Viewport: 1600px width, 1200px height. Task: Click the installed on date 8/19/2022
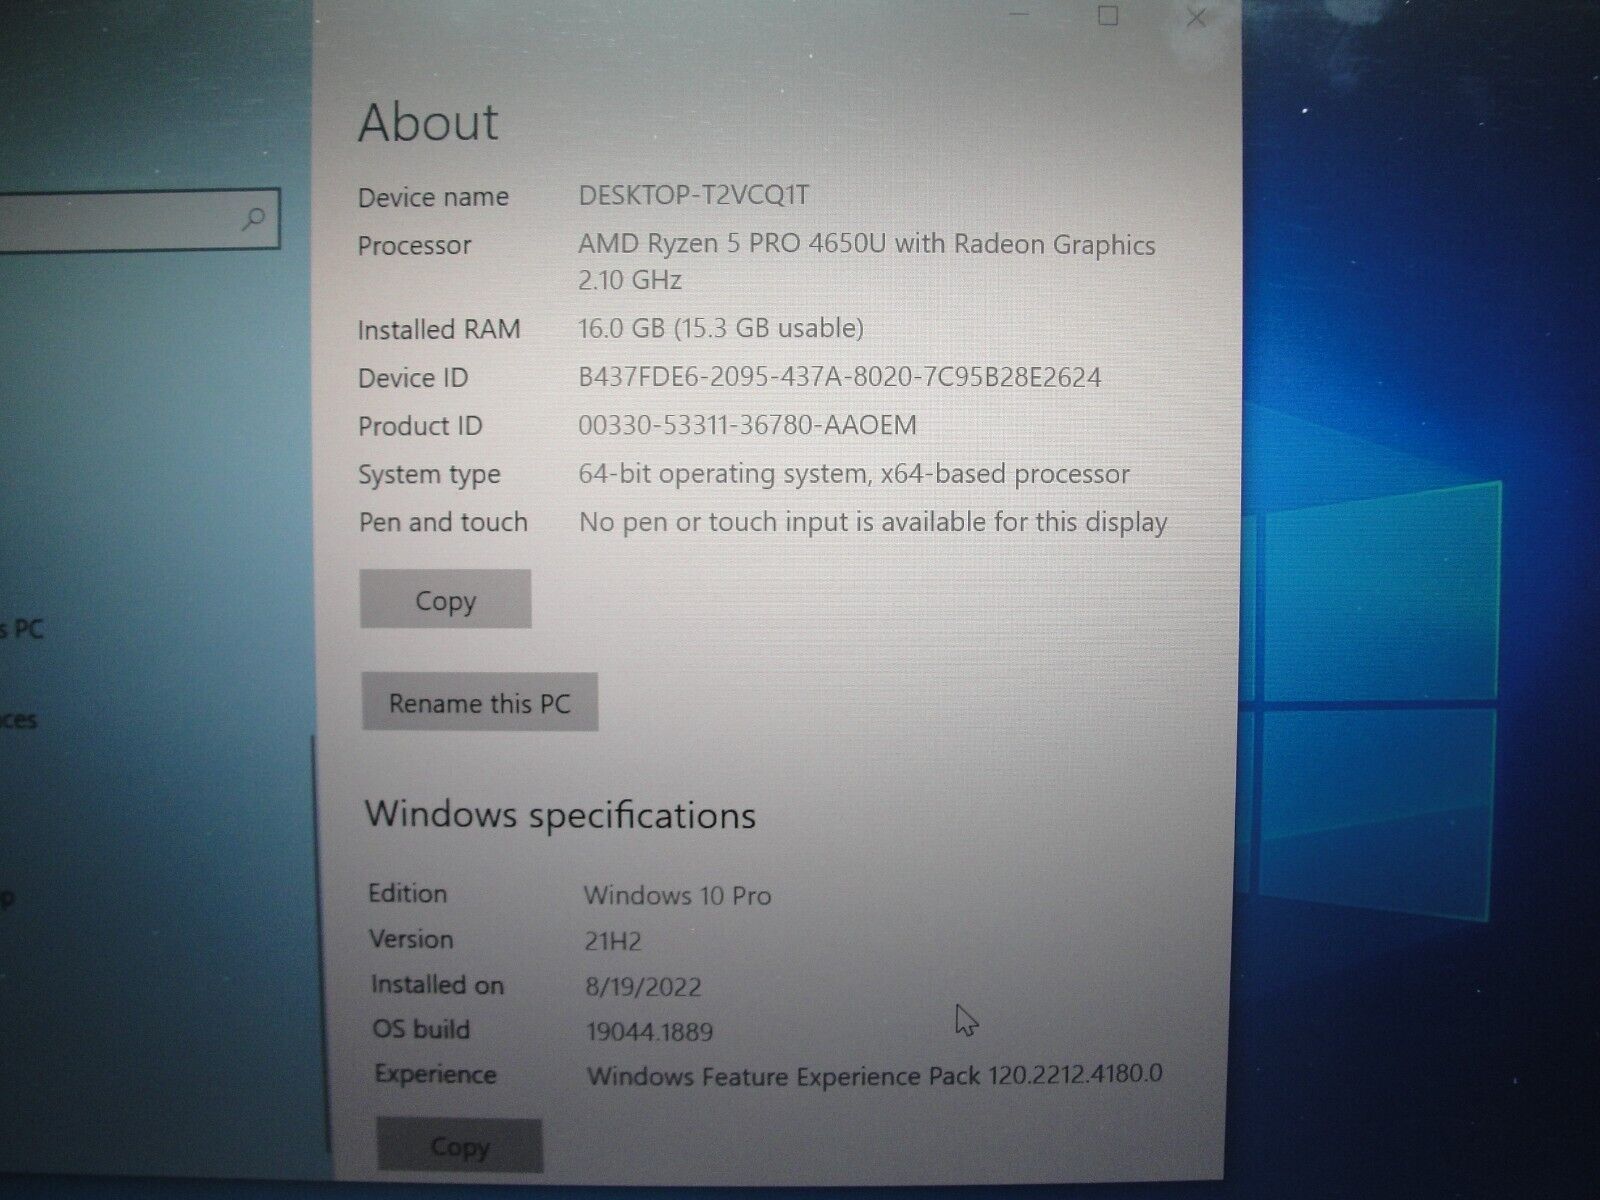point(644,987)
